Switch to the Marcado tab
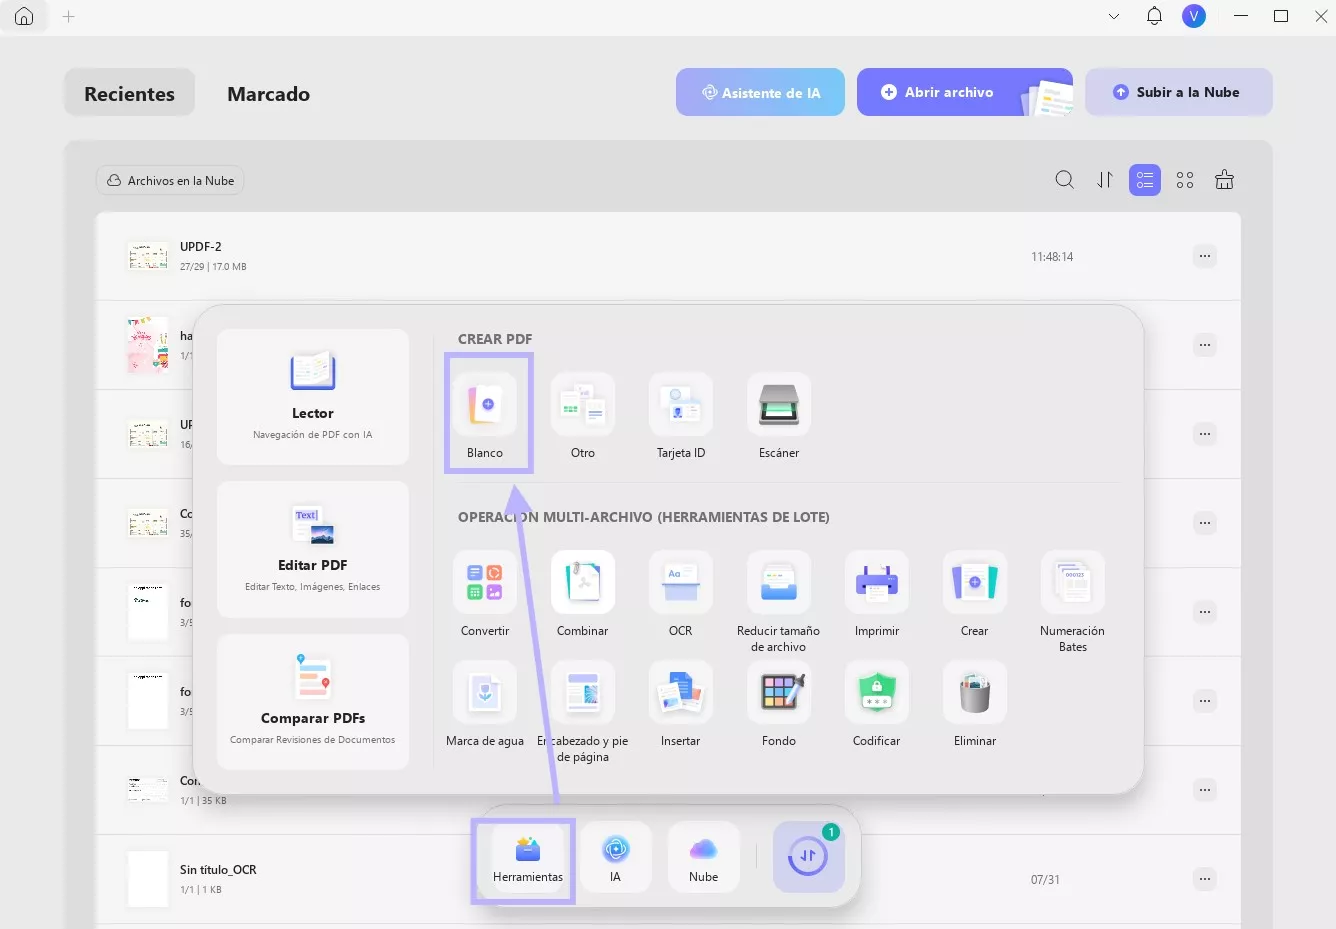Viewport: 1336px width, 929px height. (269, 93)
